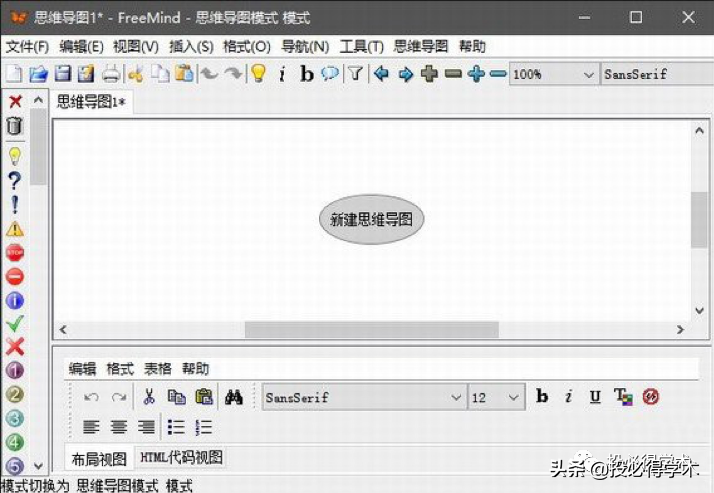
Task: Click the gray minus icon
Action: [x=453, y=73]
